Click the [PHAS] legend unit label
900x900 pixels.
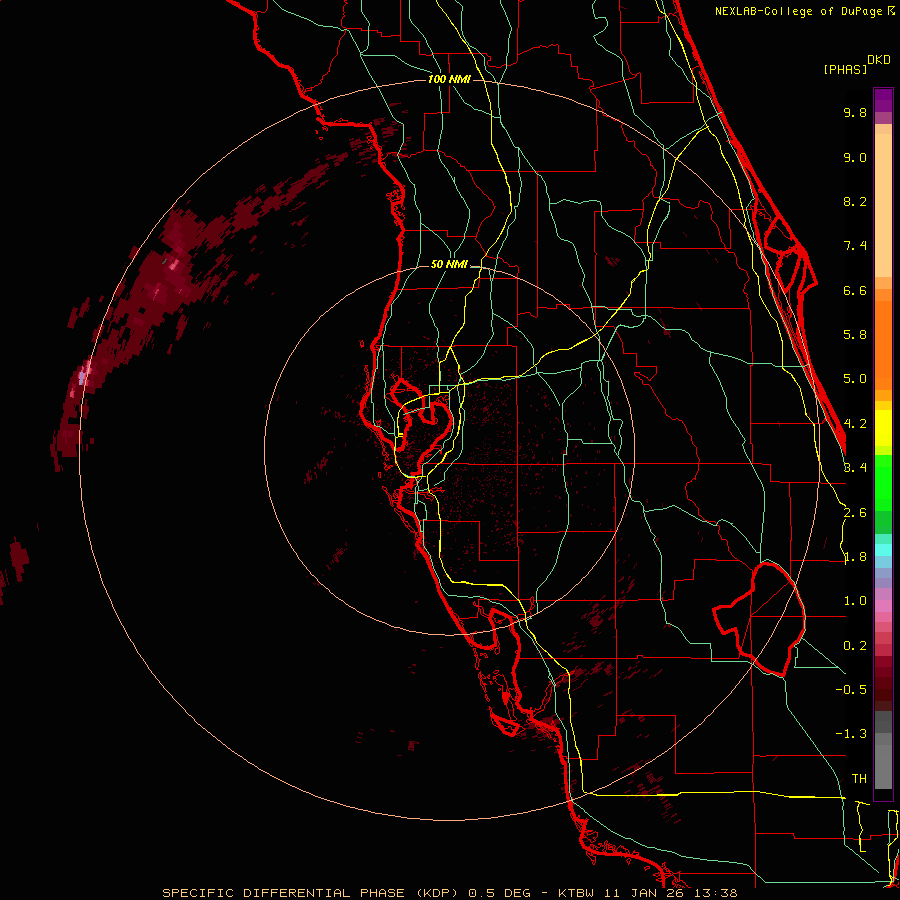pos(845,69)
